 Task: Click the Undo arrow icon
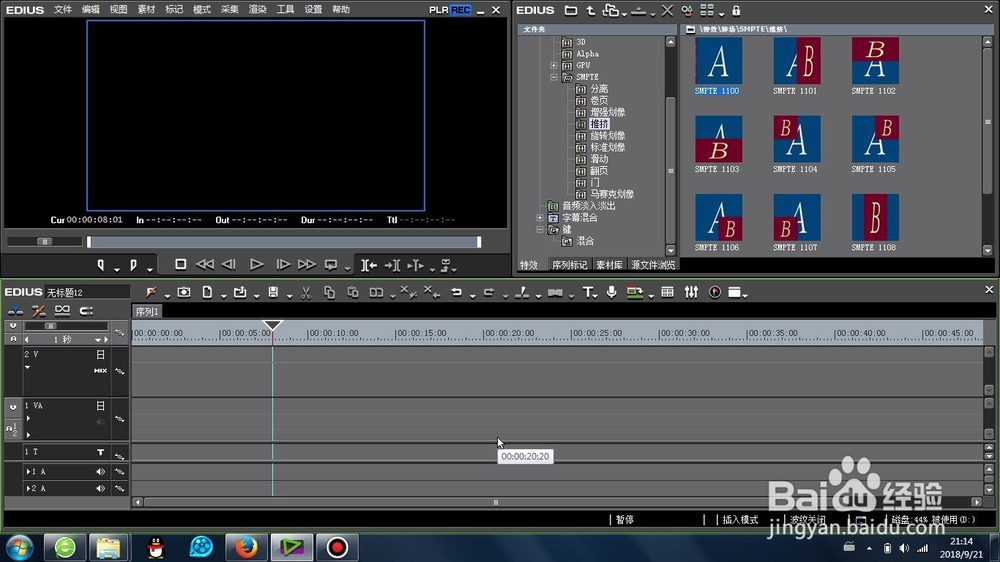(x=456, y=292)
